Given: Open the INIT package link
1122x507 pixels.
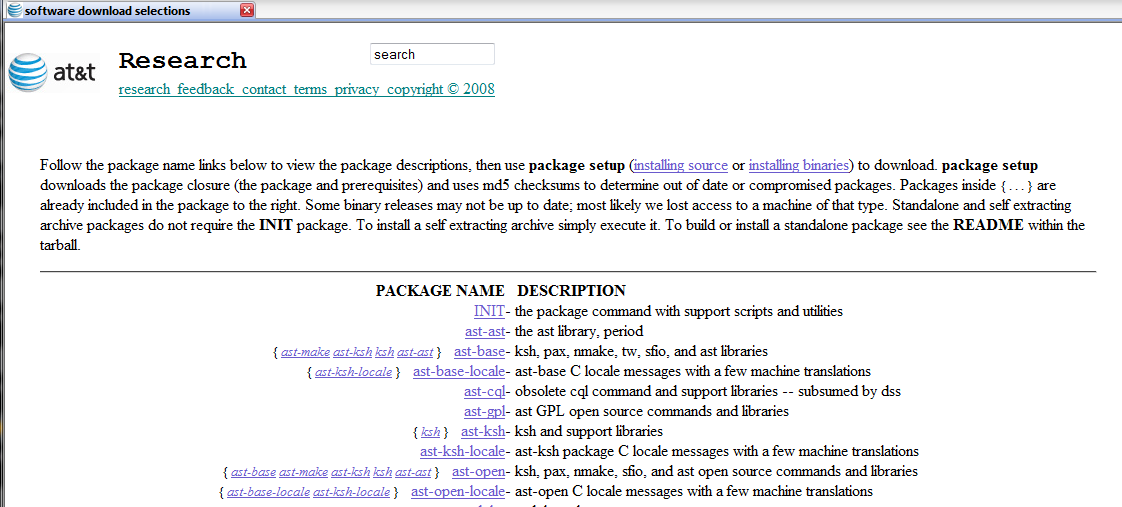Looking at the screenshot, I should [x=489, y=312].
